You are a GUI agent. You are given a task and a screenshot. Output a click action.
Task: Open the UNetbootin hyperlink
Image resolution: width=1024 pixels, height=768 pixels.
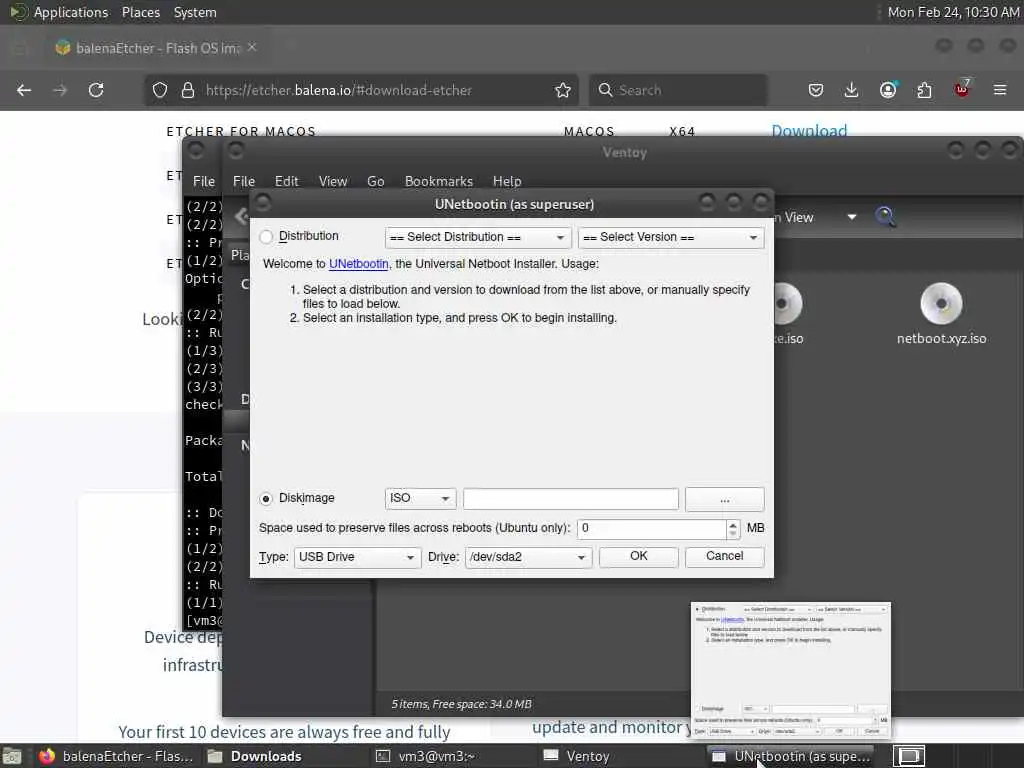point(359,264)
